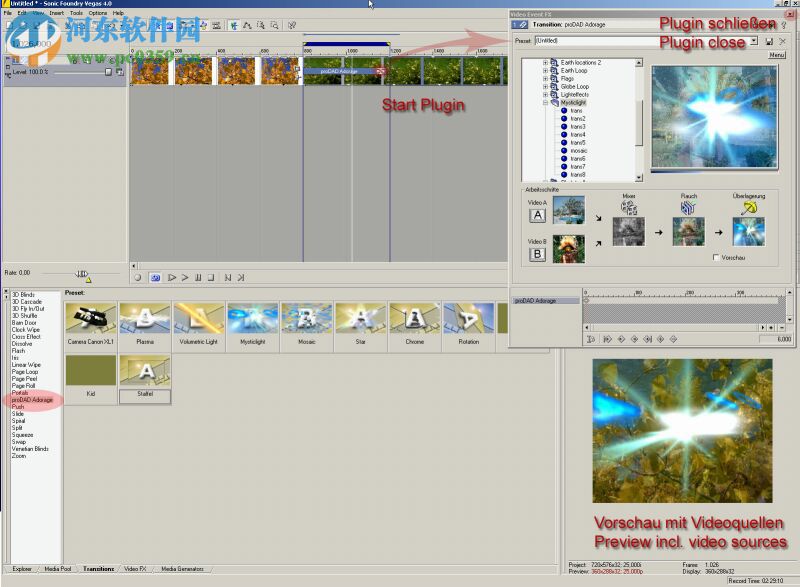Screen dimensions: 800x587
Task: Select the trans5 preset in tree
Action: [x=578, y=143]
